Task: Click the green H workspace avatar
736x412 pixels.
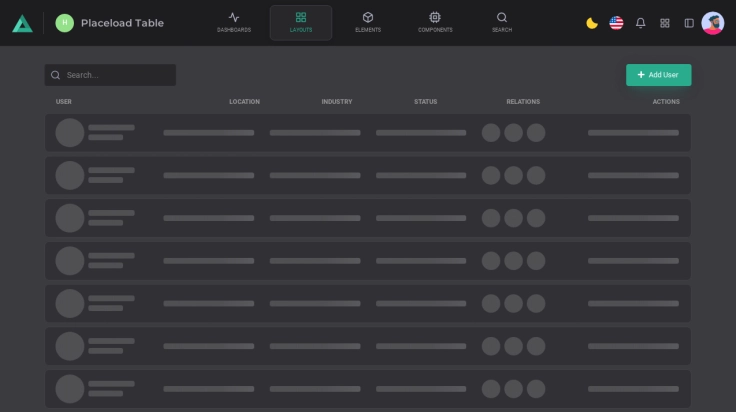Action: tap(65, 23)
